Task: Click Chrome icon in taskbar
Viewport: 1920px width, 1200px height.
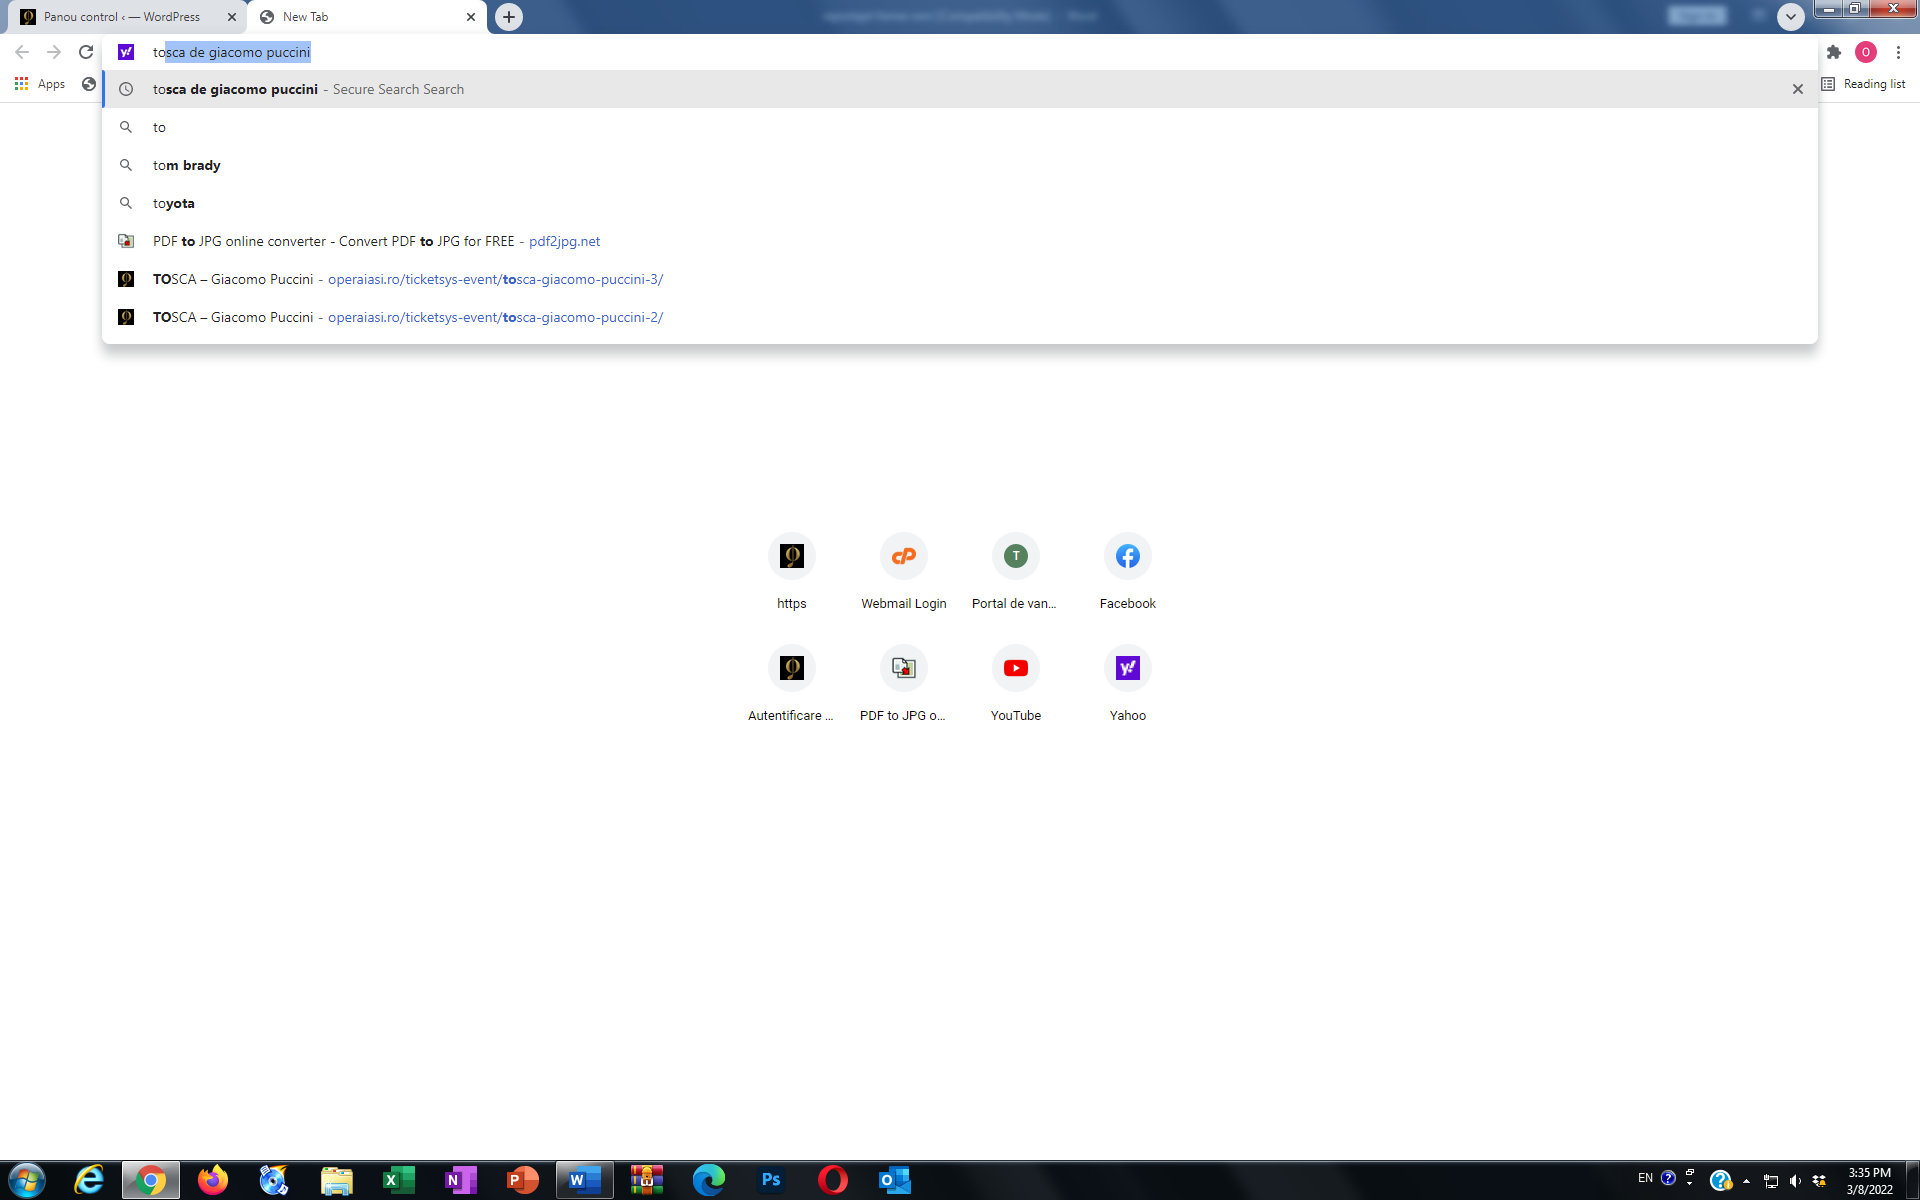Action: [x=151, y=1180]
